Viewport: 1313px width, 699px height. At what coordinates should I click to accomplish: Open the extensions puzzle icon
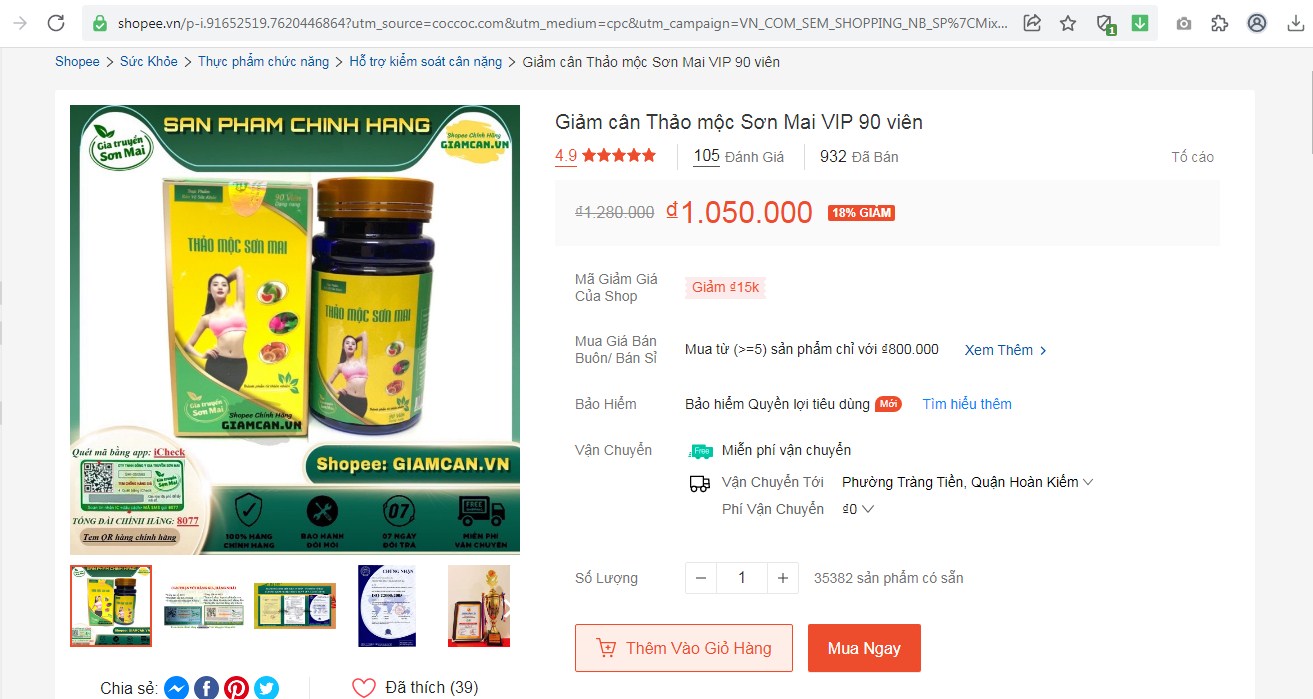pos(1220,23)
